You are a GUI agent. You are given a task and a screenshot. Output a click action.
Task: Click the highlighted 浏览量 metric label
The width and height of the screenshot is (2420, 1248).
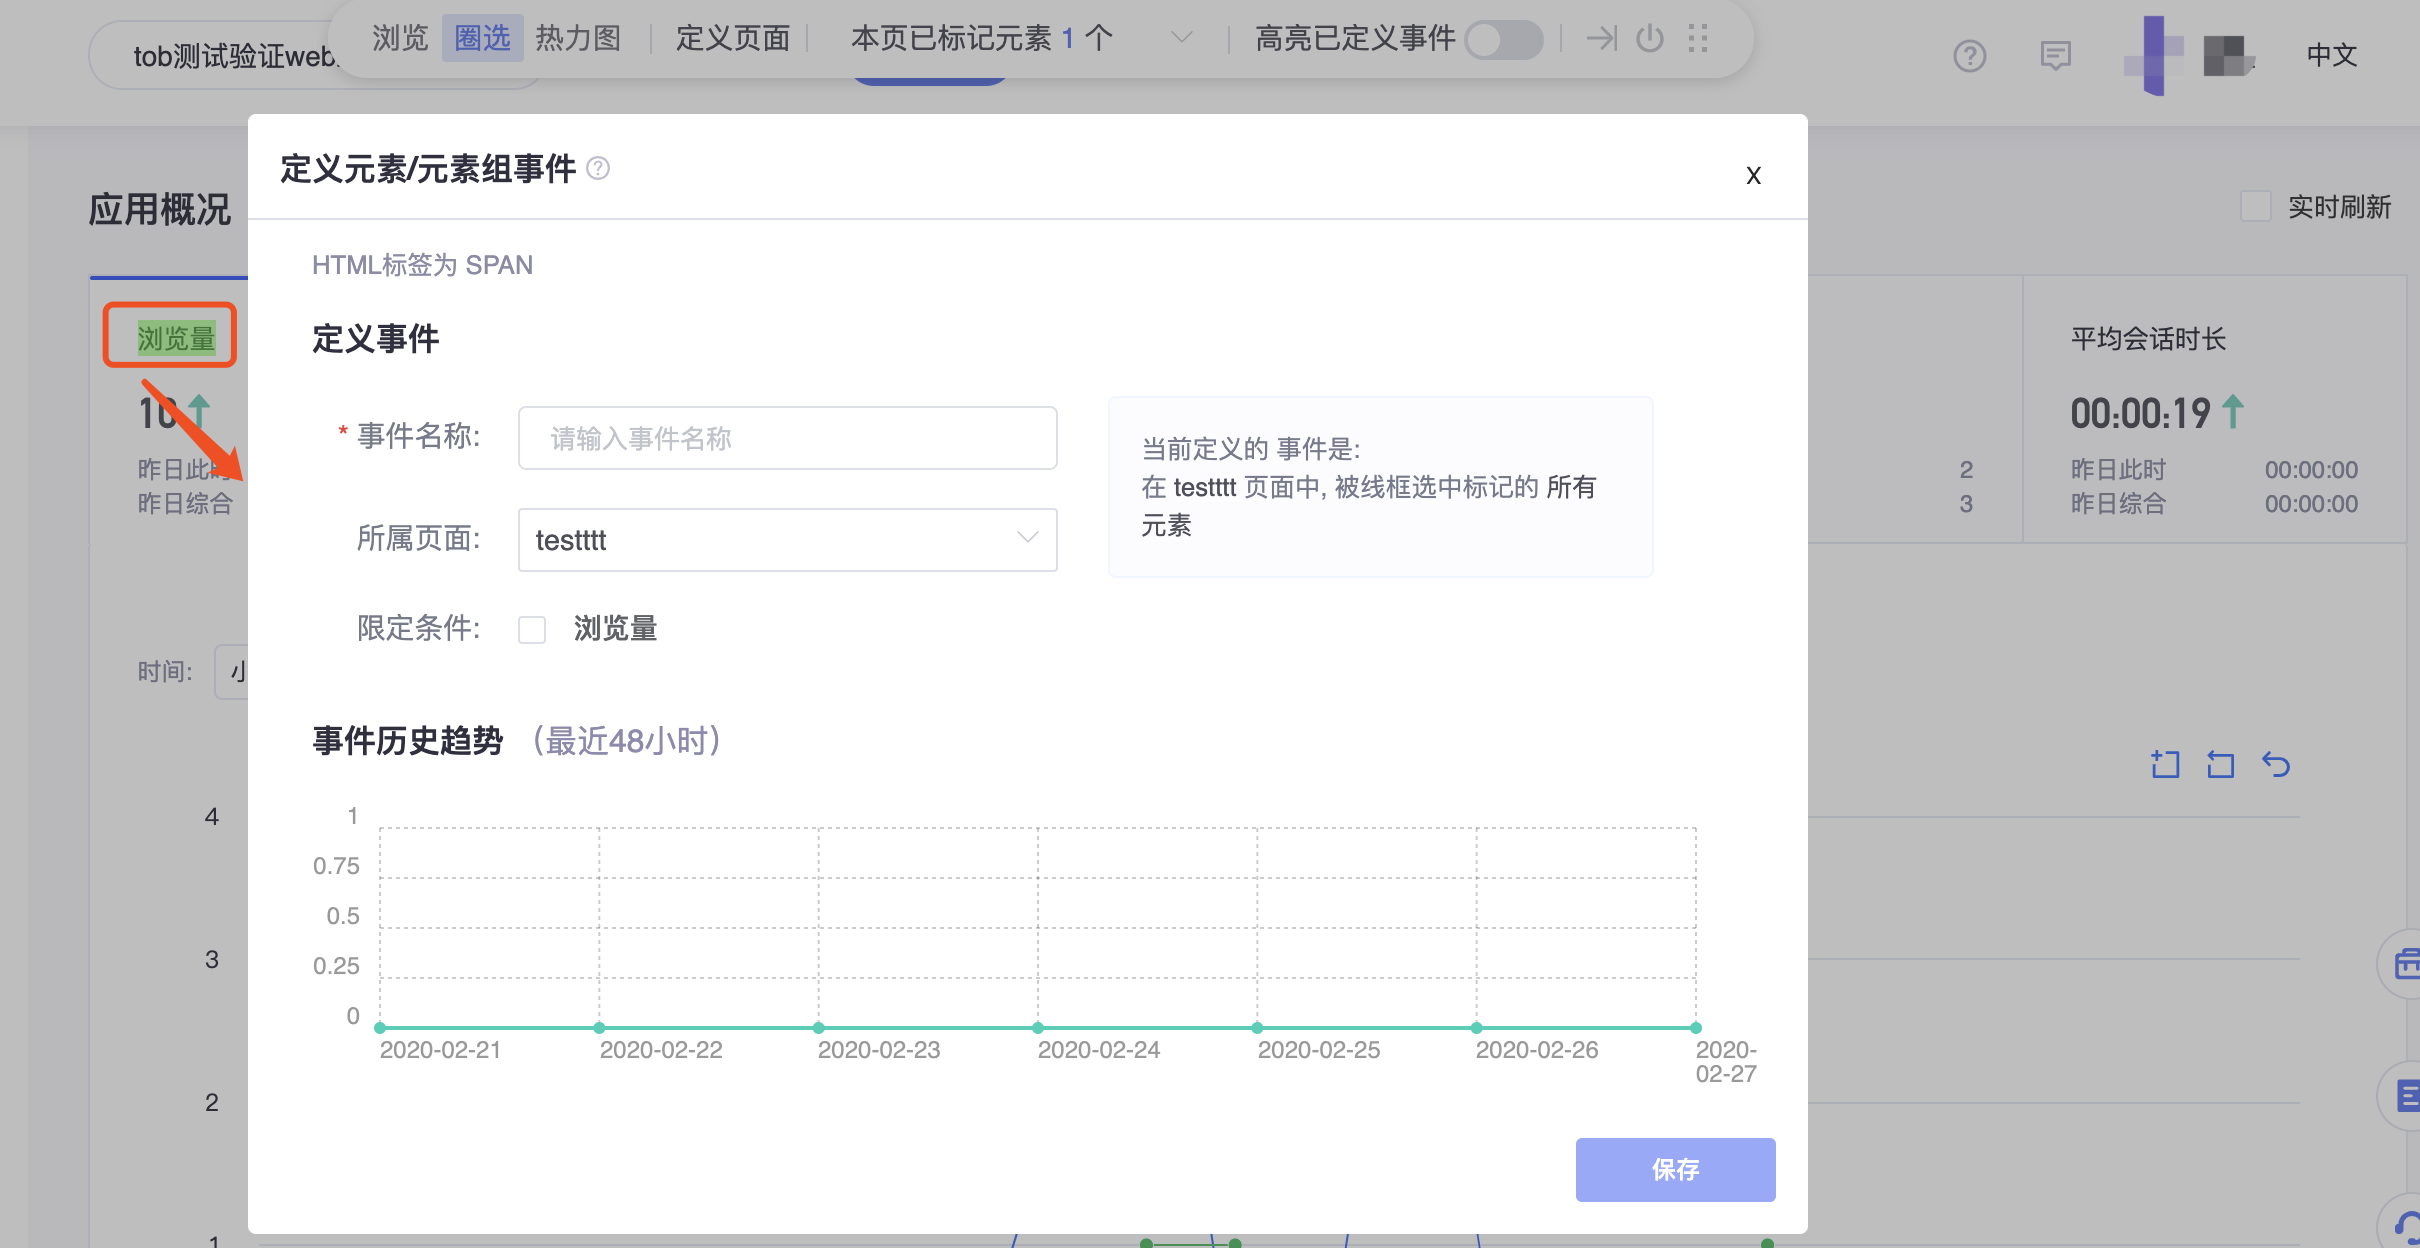(176, 338)
